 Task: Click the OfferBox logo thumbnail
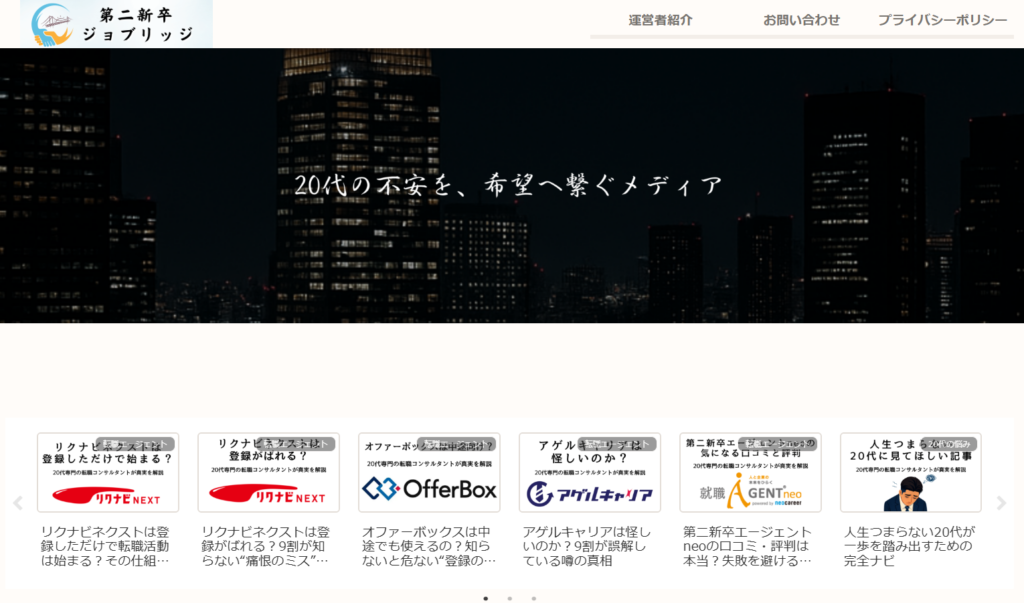pos(429,473)
